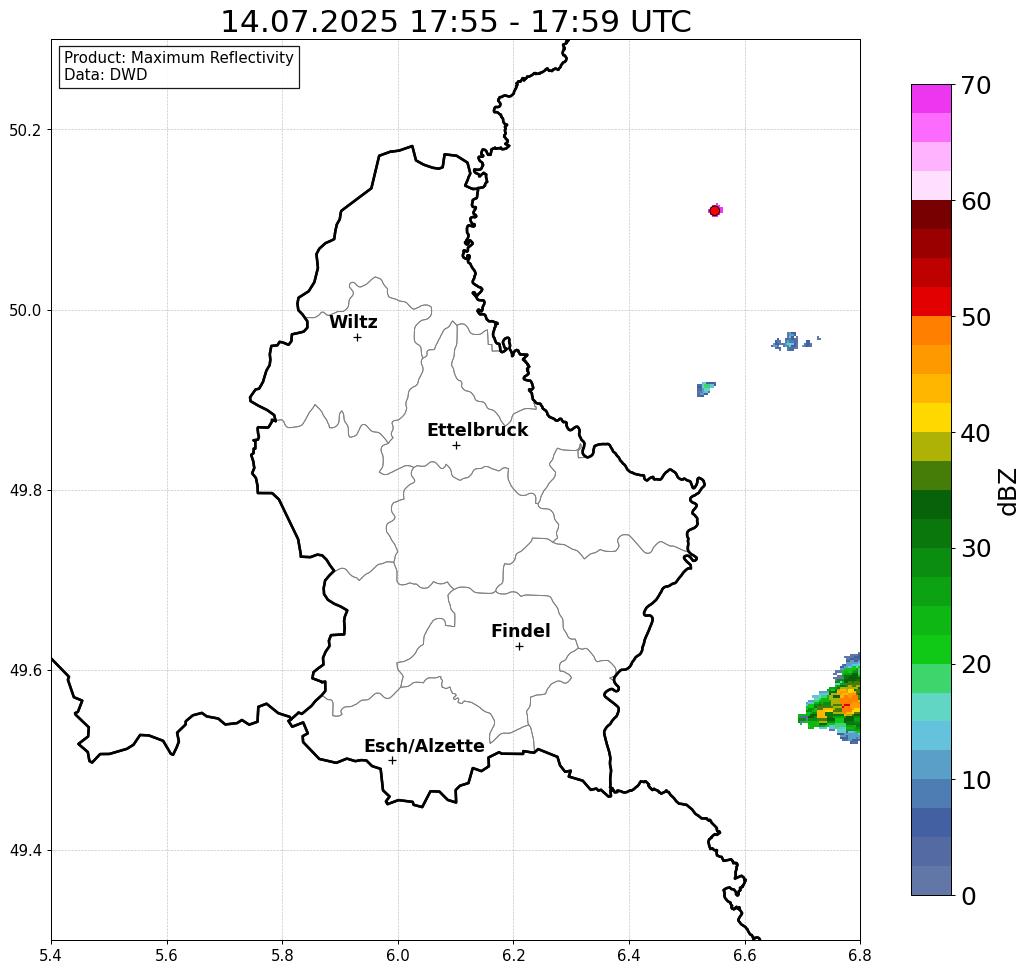The image size is (1029, 973).
Task: Click the Wiltz station label
Action: click(353, 322)
